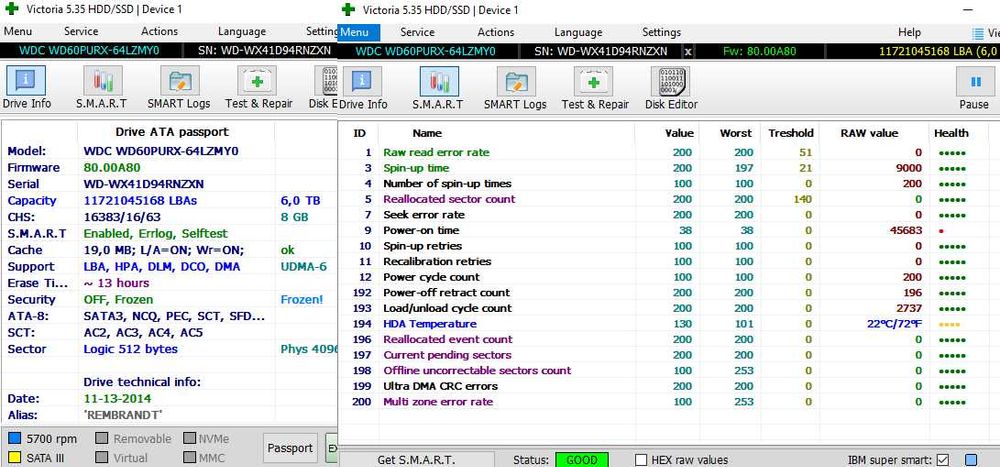Toggle the 5700 rpm indicator box
Image resolution: width=1000 pixels, height=467 pixels.
tap(15, 438)
